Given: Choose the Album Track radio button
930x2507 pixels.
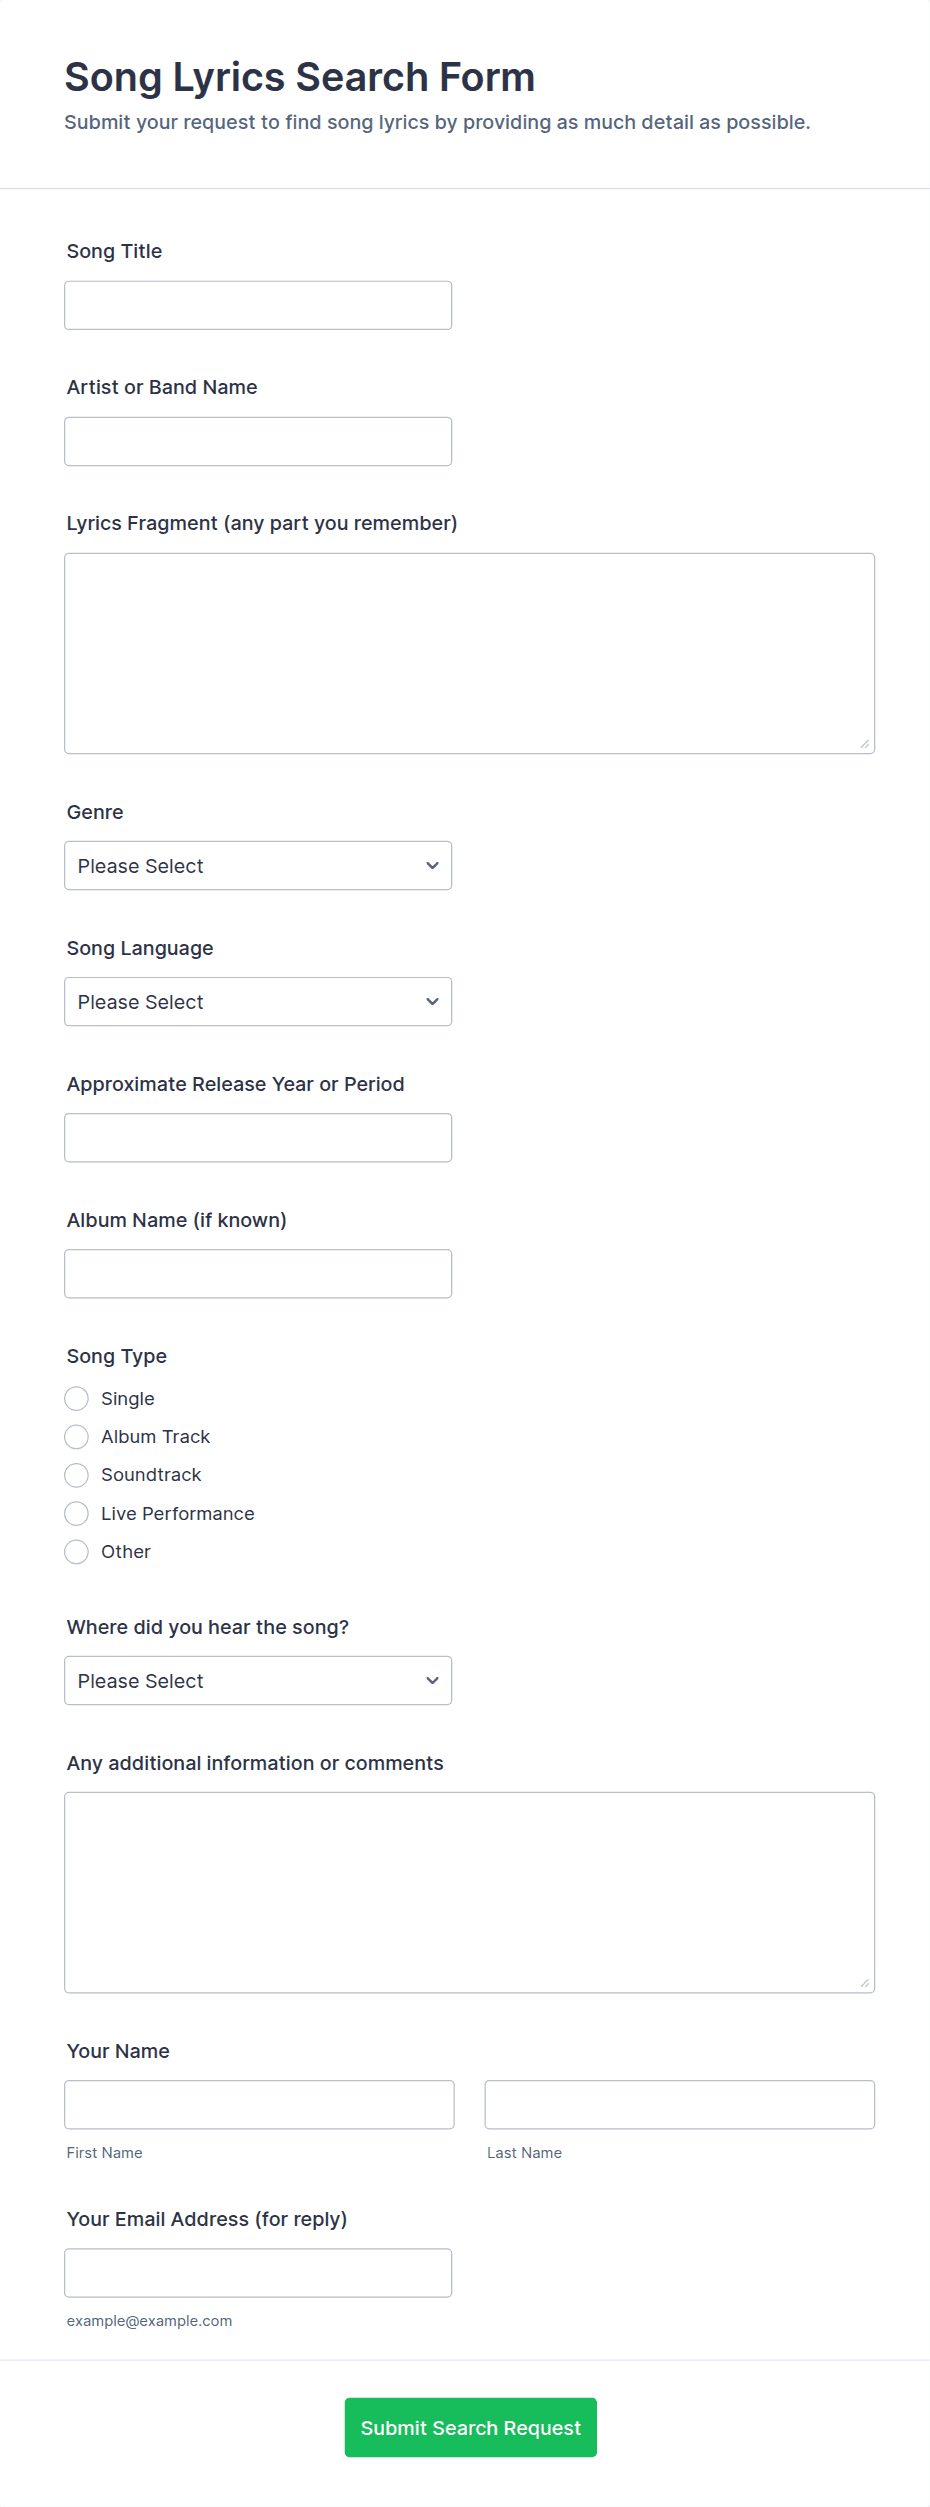Looking at the screenshot, I should click(x=77, y=1437).
